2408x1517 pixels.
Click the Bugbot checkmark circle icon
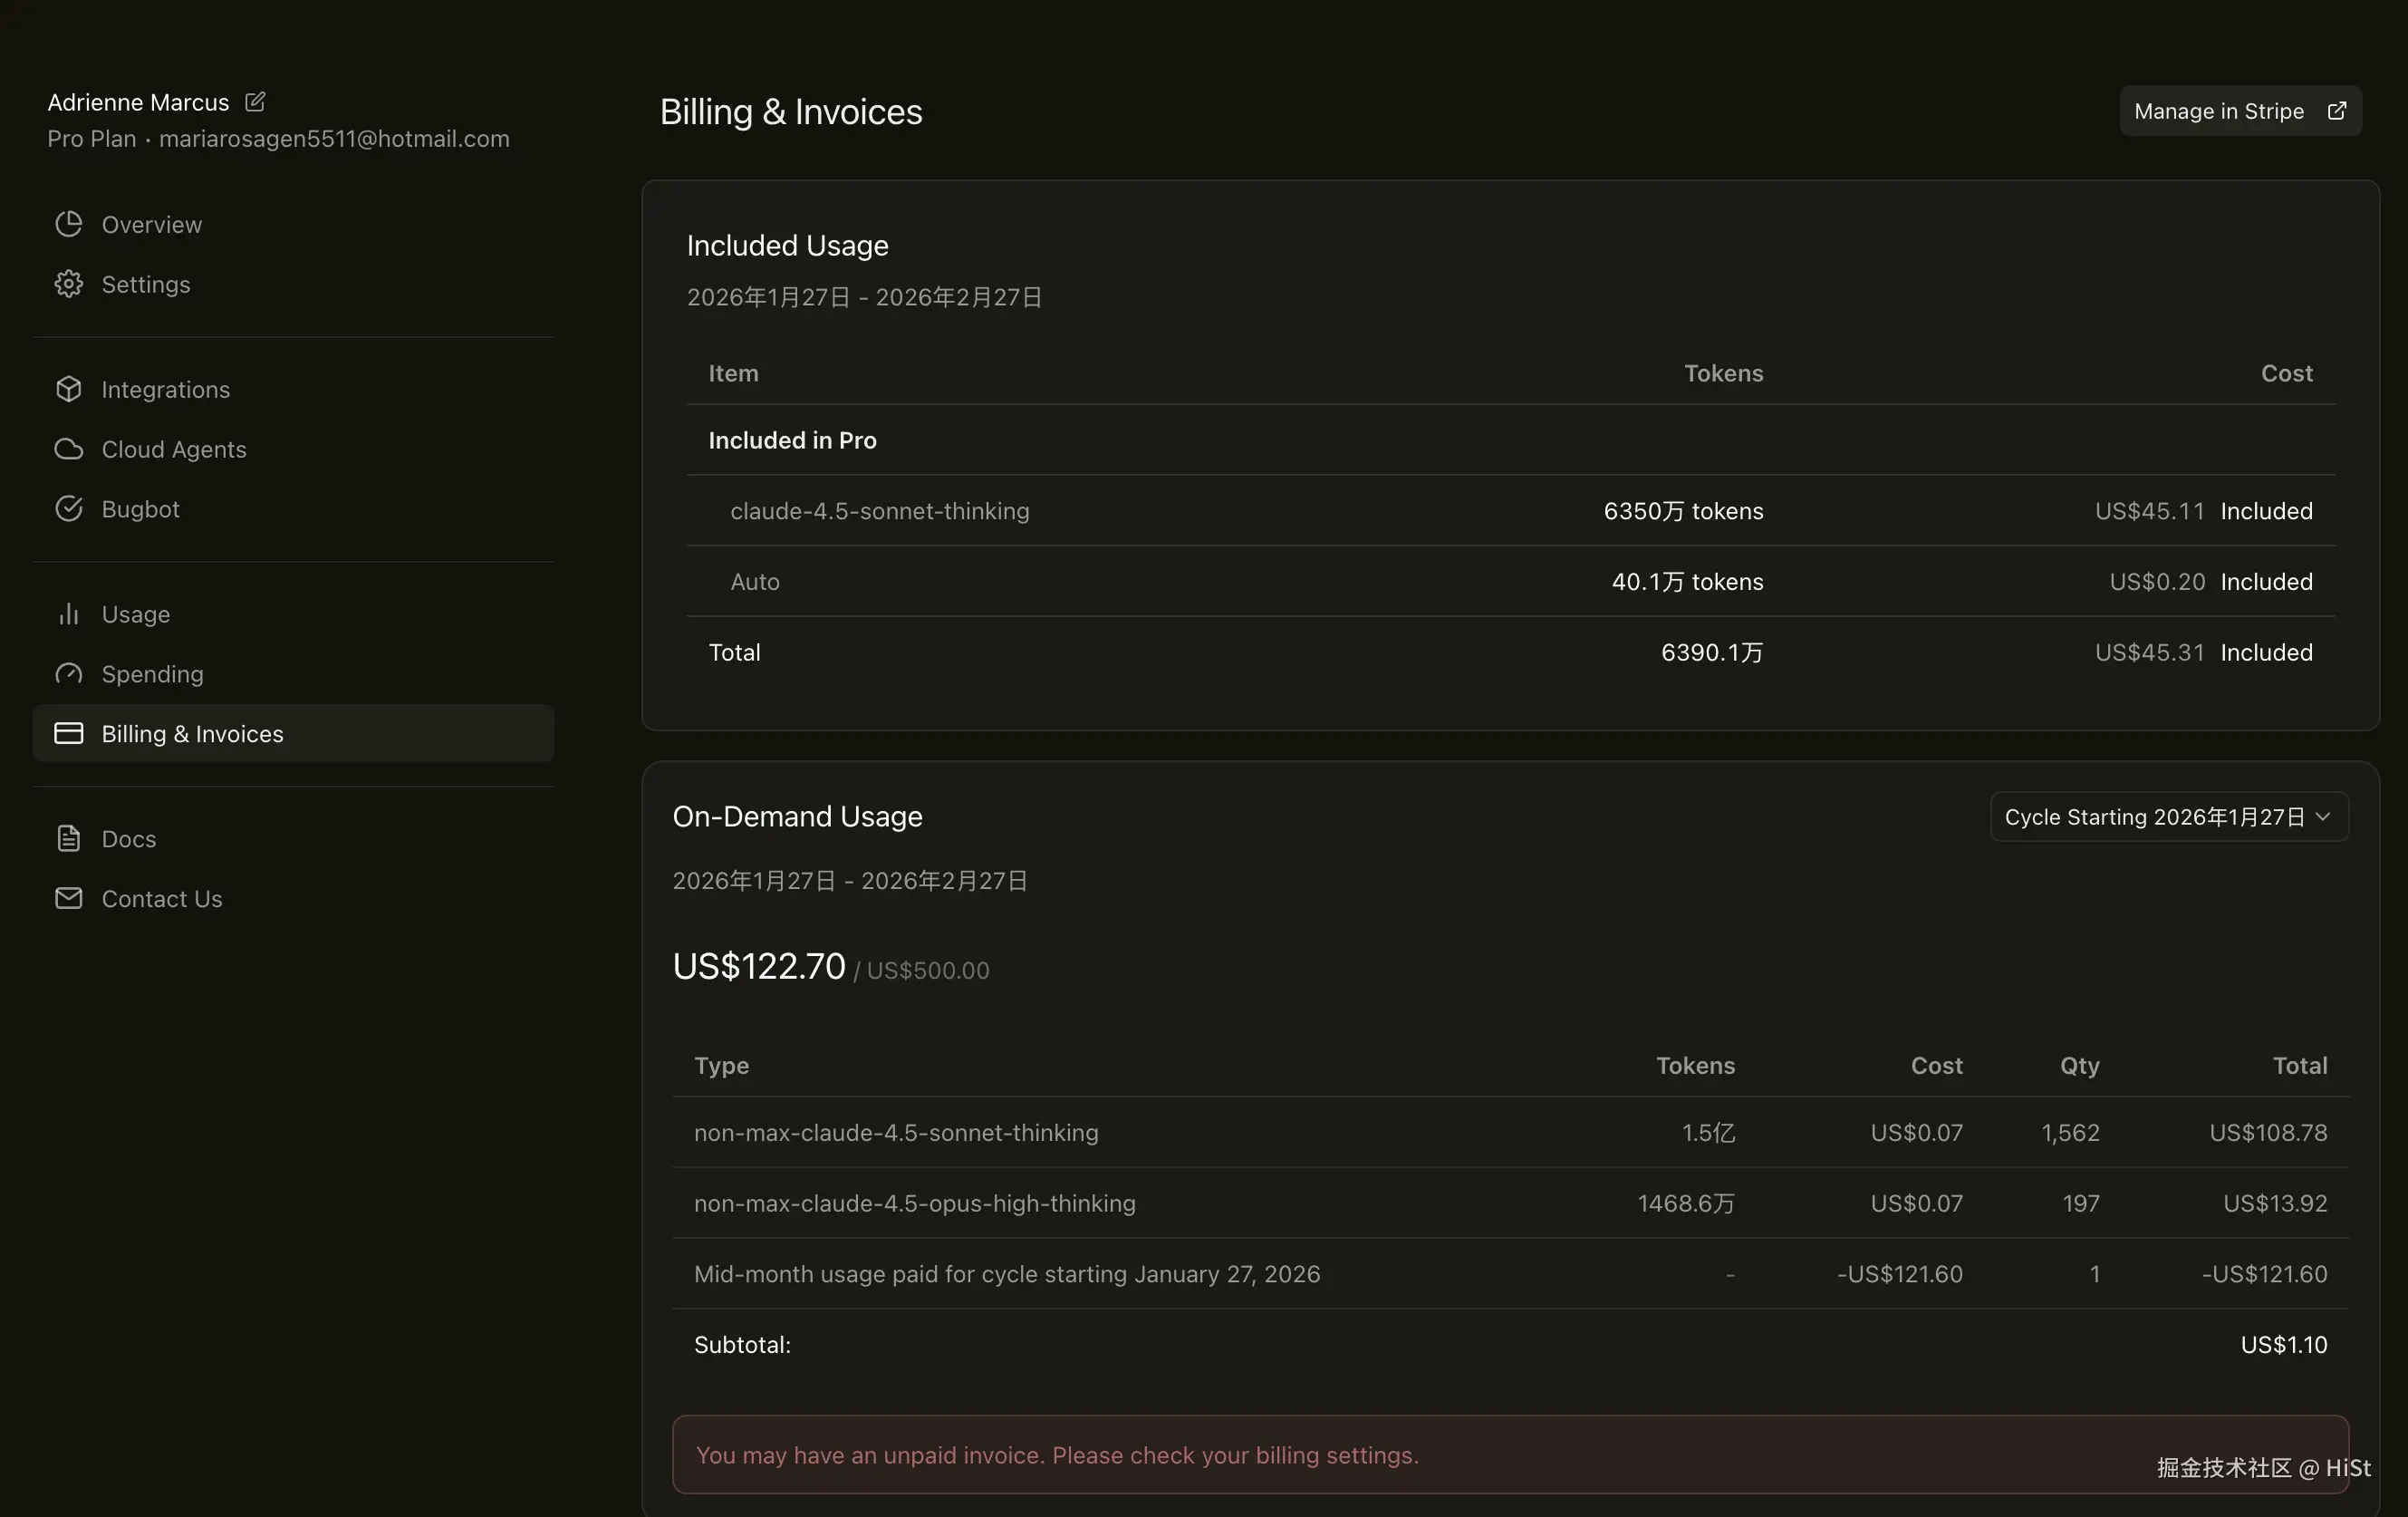(68, 509)
